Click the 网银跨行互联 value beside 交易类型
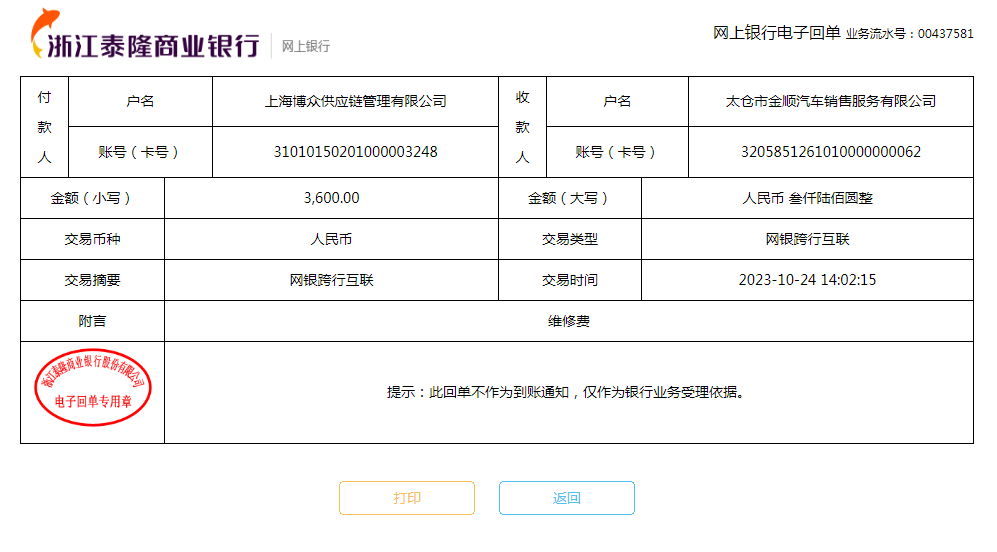This screenshot has height=552, width=997. pos(807,239)
